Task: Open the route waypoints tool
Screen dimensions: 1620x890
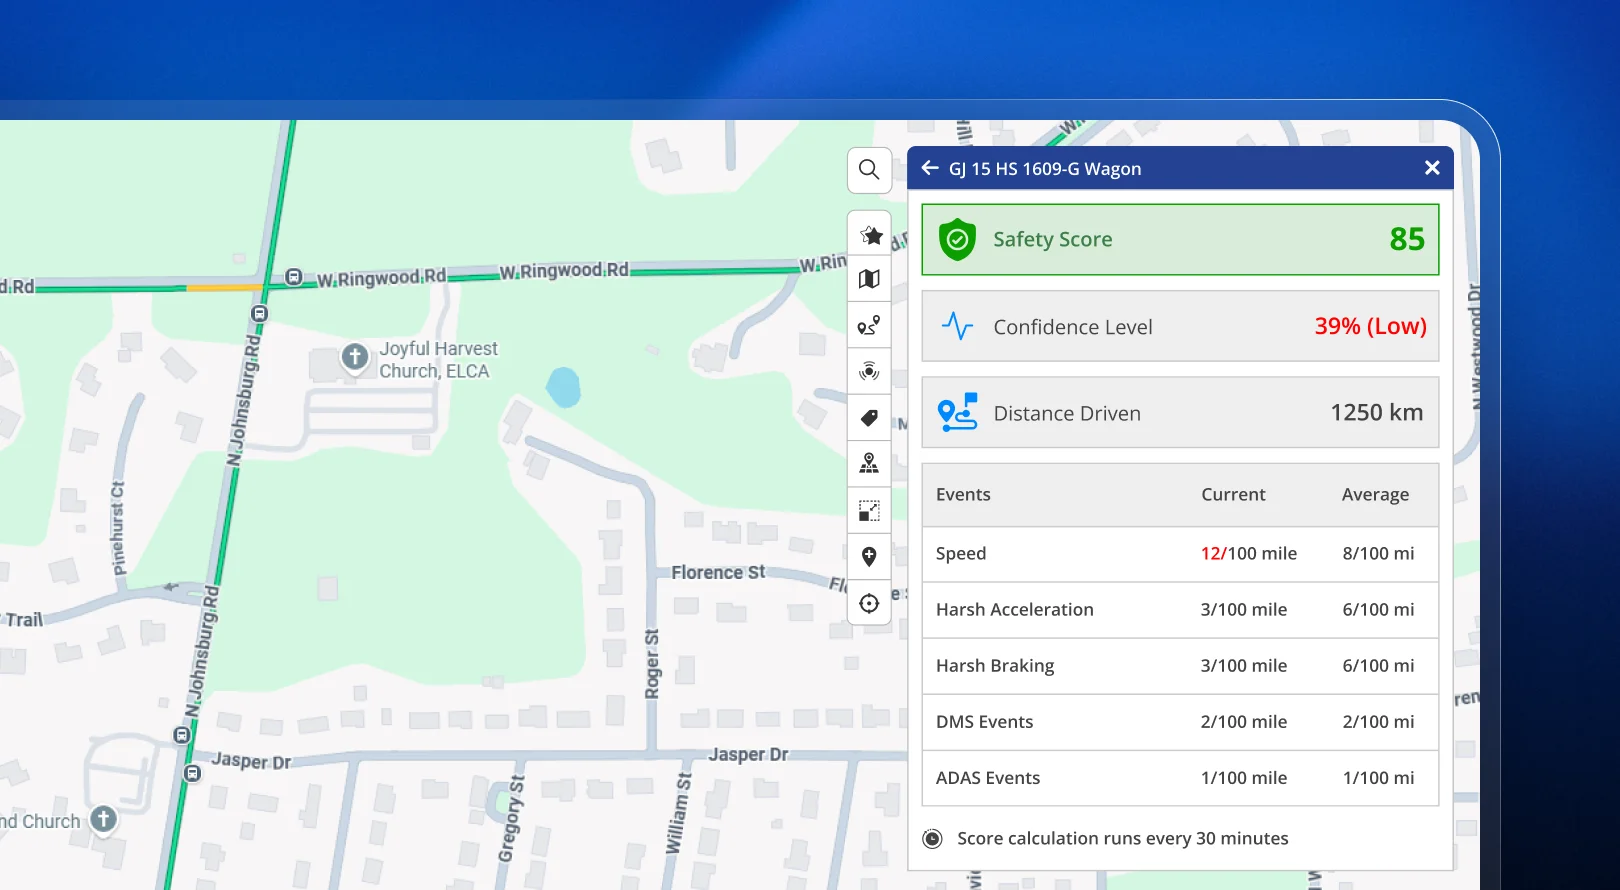Action: (x=870, y=326)
